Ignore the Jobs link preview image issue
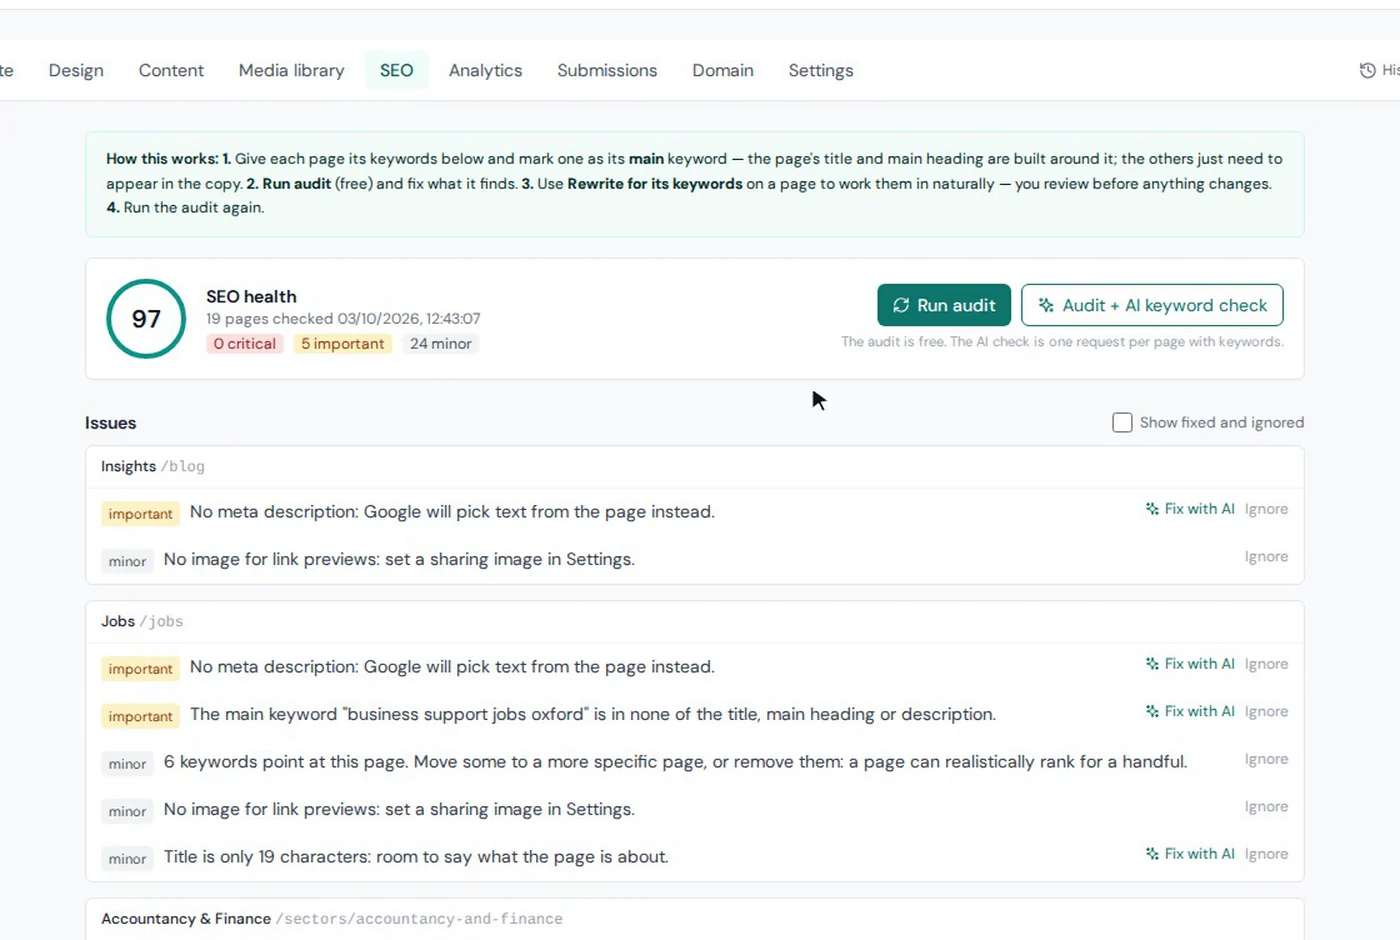This screenshot has height=940, width=1400. pos(1266,807)
